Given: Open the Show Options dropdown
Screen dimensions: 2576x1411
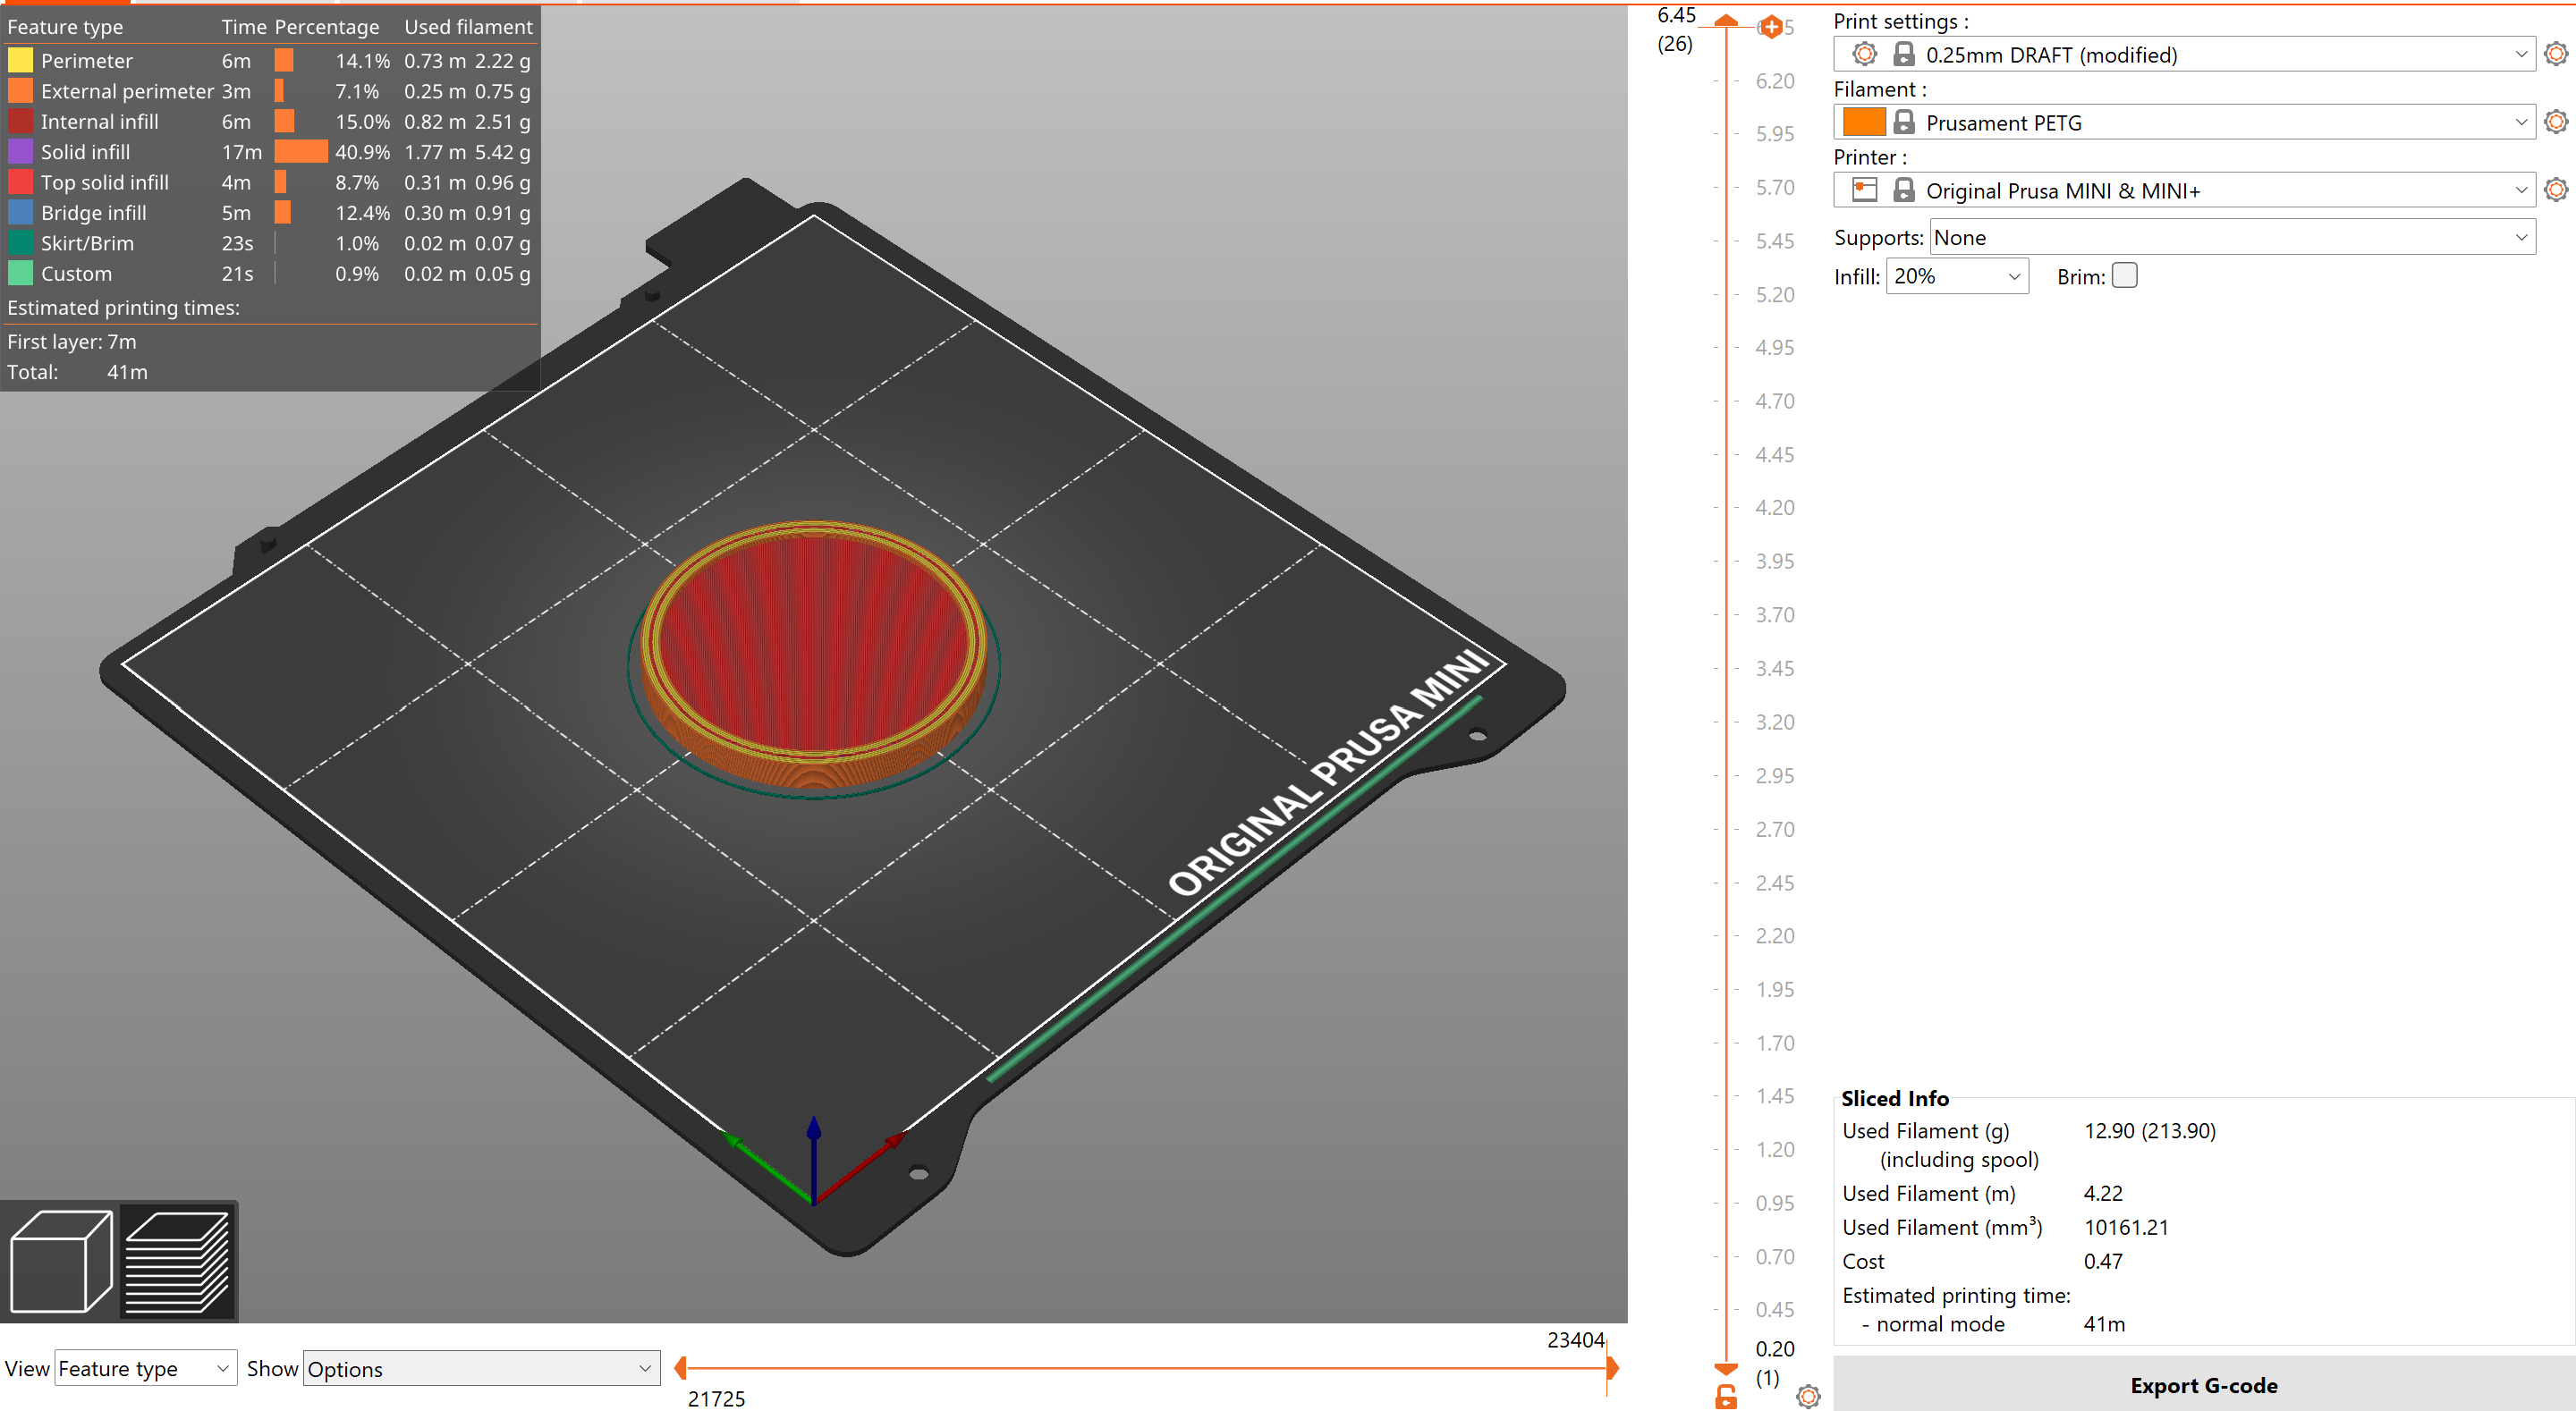Looking at the screenshot, I should pyautogui.click(x=480, y=1368).
